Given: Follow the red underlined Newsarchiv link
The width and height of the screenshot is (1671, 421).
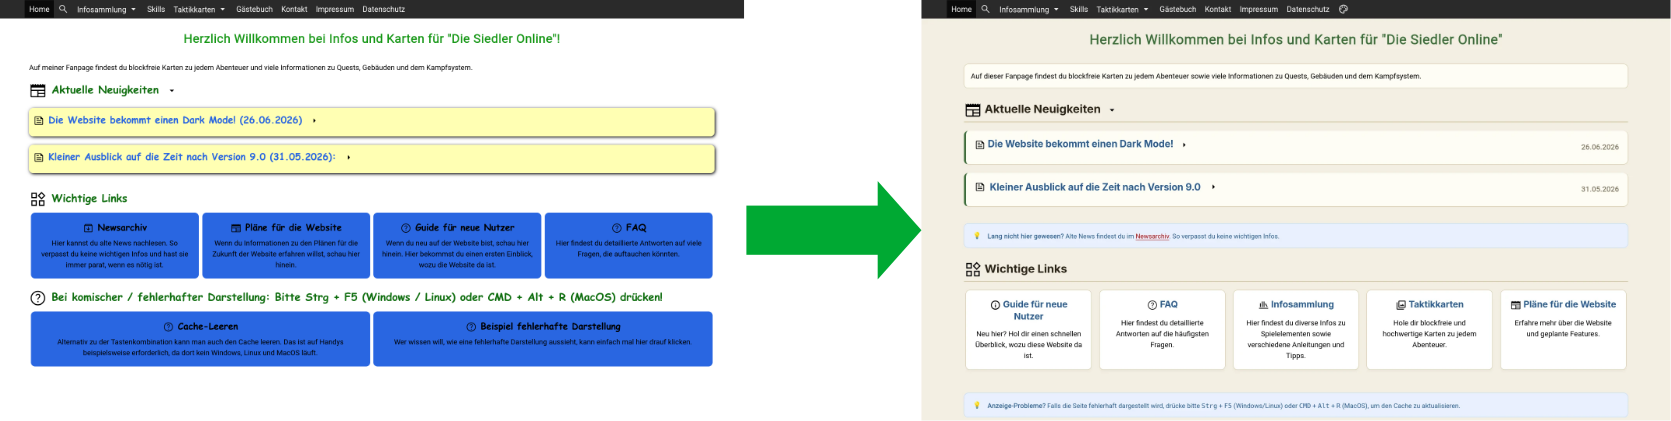Looking at the screenshot, I should tap(1152, 237).
